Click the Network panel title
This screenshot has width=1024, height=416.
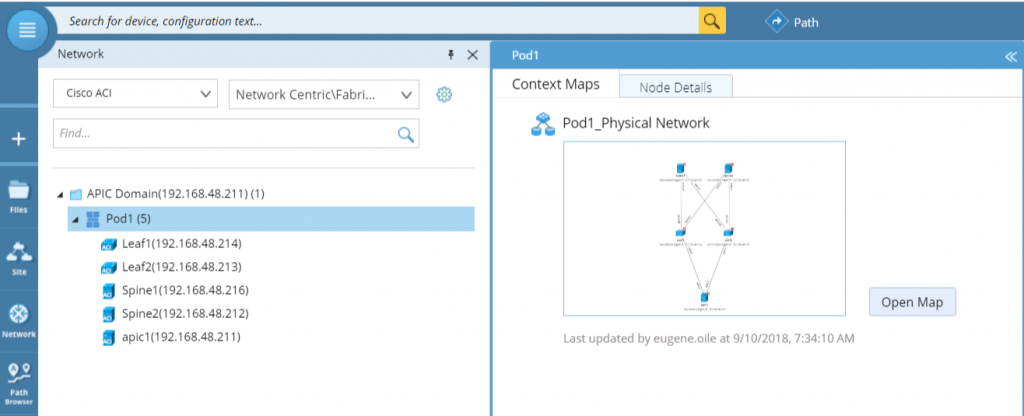pos(80,54)
